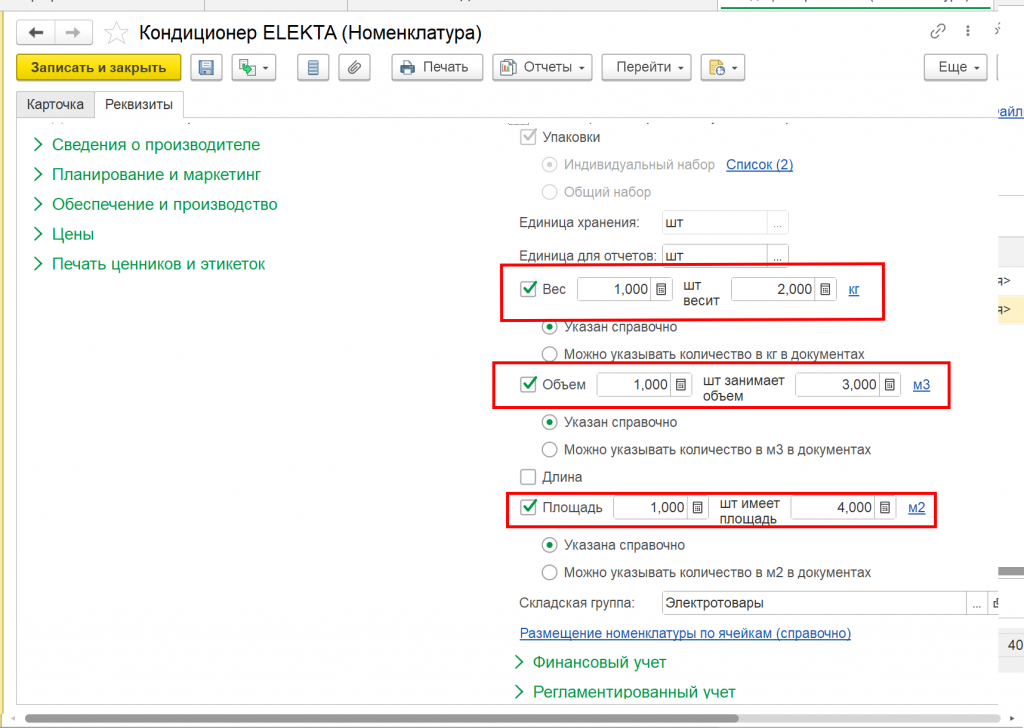Select Указан справочно under Вес
Image resolution: width=1024 pixels, height=728 pixels.
(x=549, y=326)
